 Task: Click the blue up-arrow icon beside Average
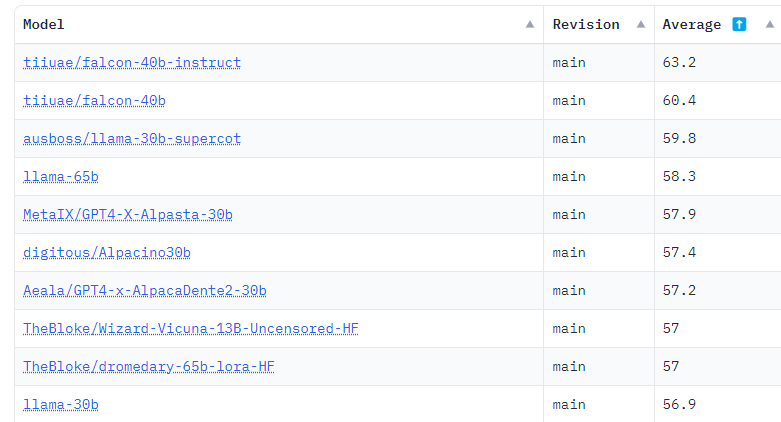pyautogui.click(x=739, y=24)
